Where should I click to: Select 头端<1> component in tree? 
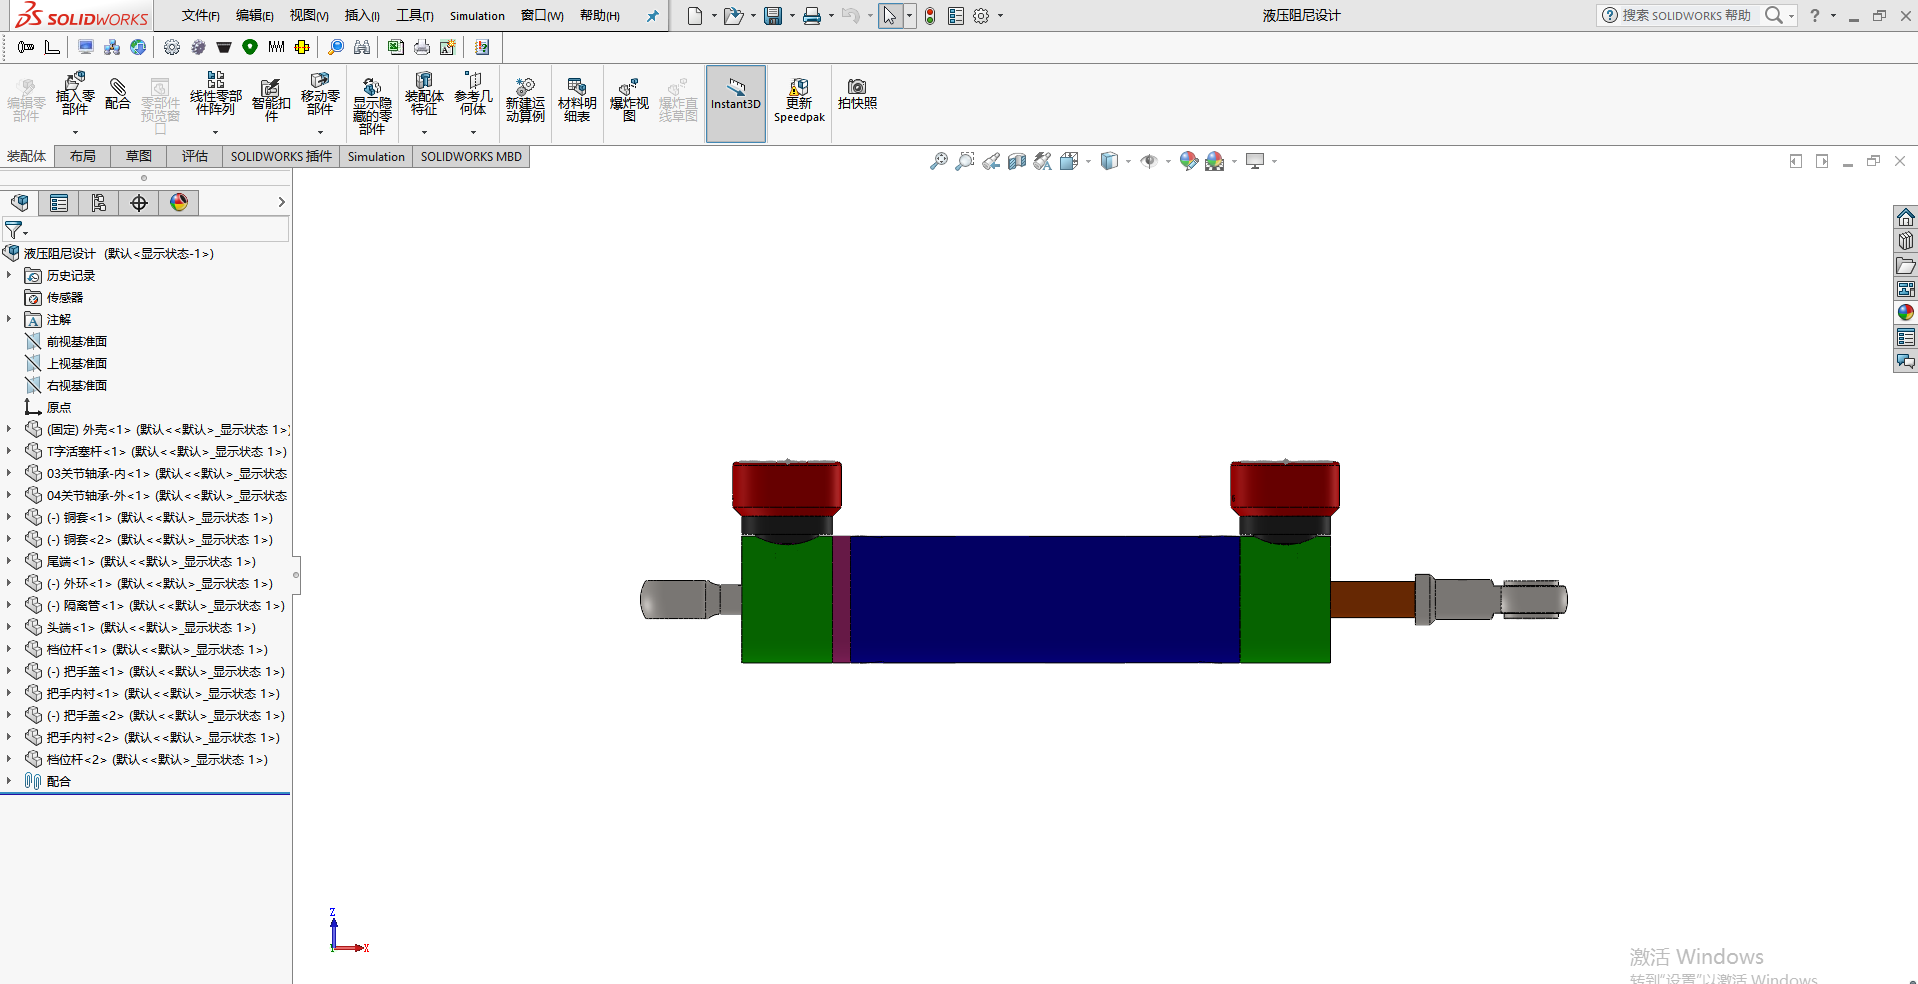[151, 627]
